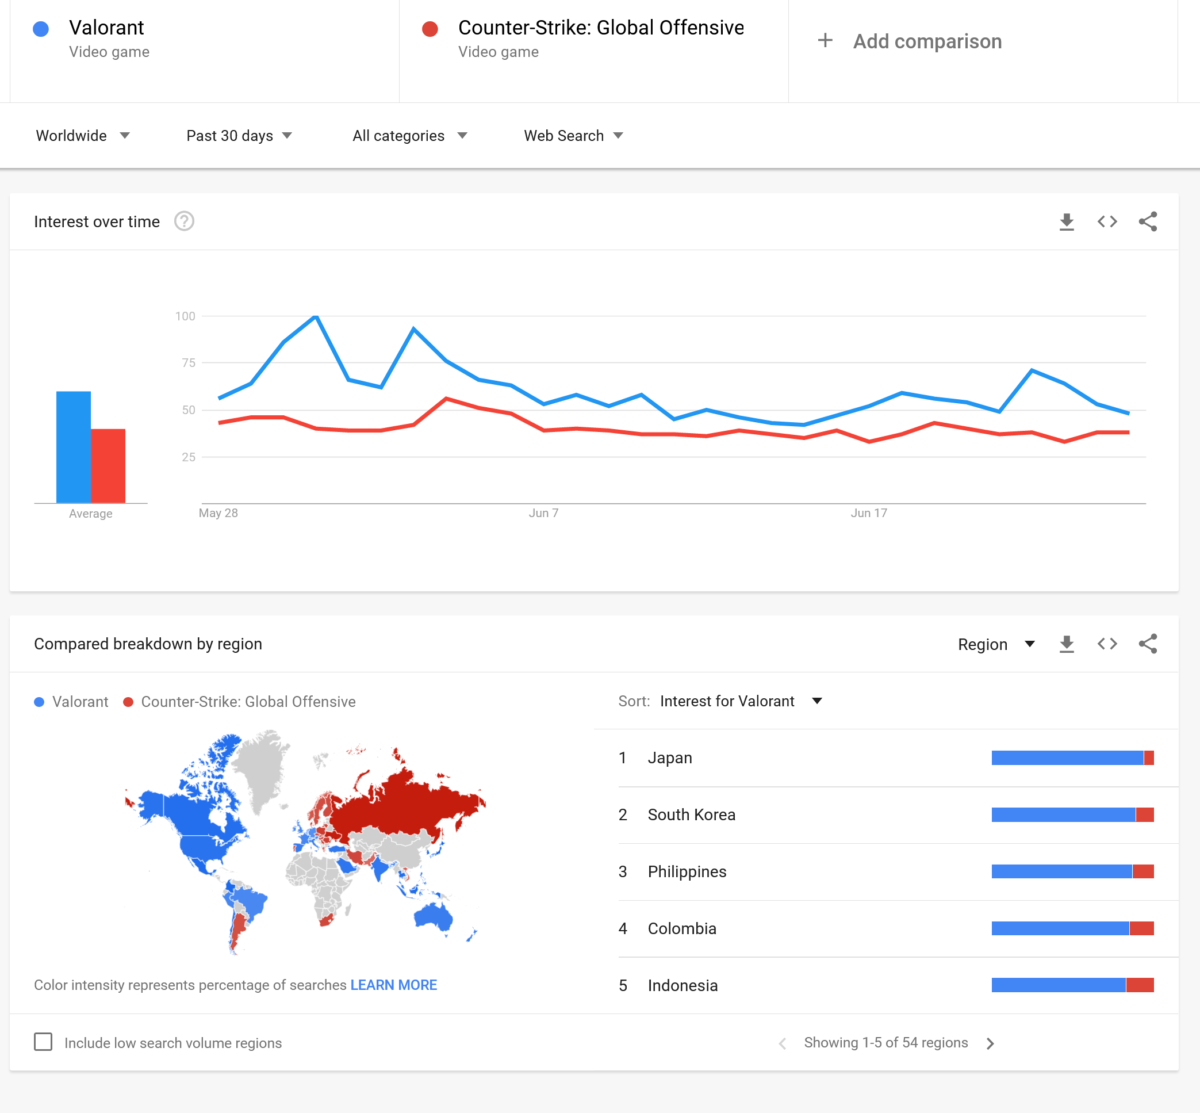This screenshot has width=1200, height=1113.
Task: Go to next page of regions
Action: [990, 1043]
